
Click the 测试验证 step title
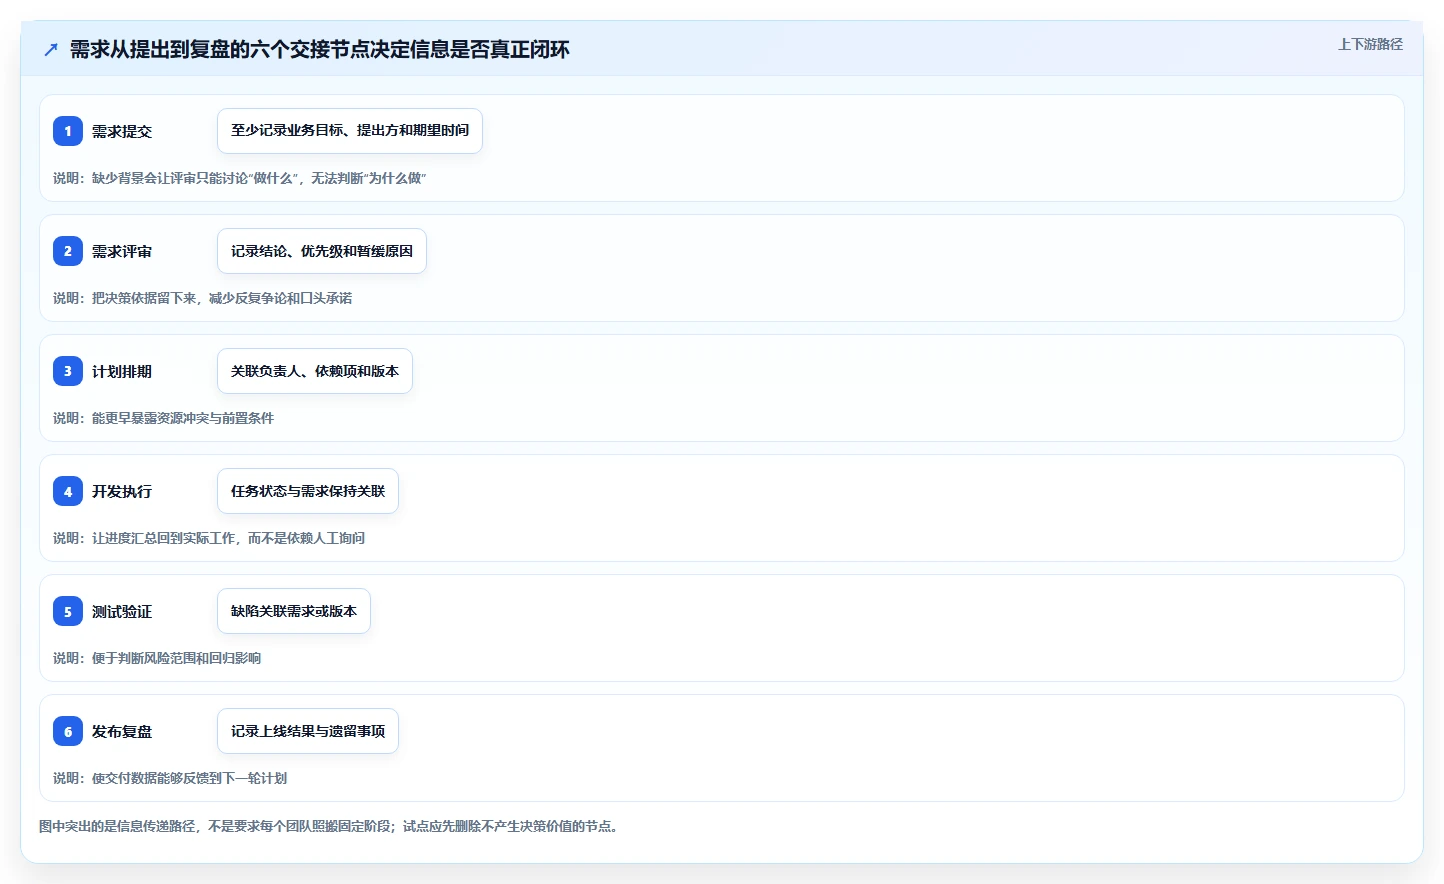pyautogui.click(x=122, y=611)
